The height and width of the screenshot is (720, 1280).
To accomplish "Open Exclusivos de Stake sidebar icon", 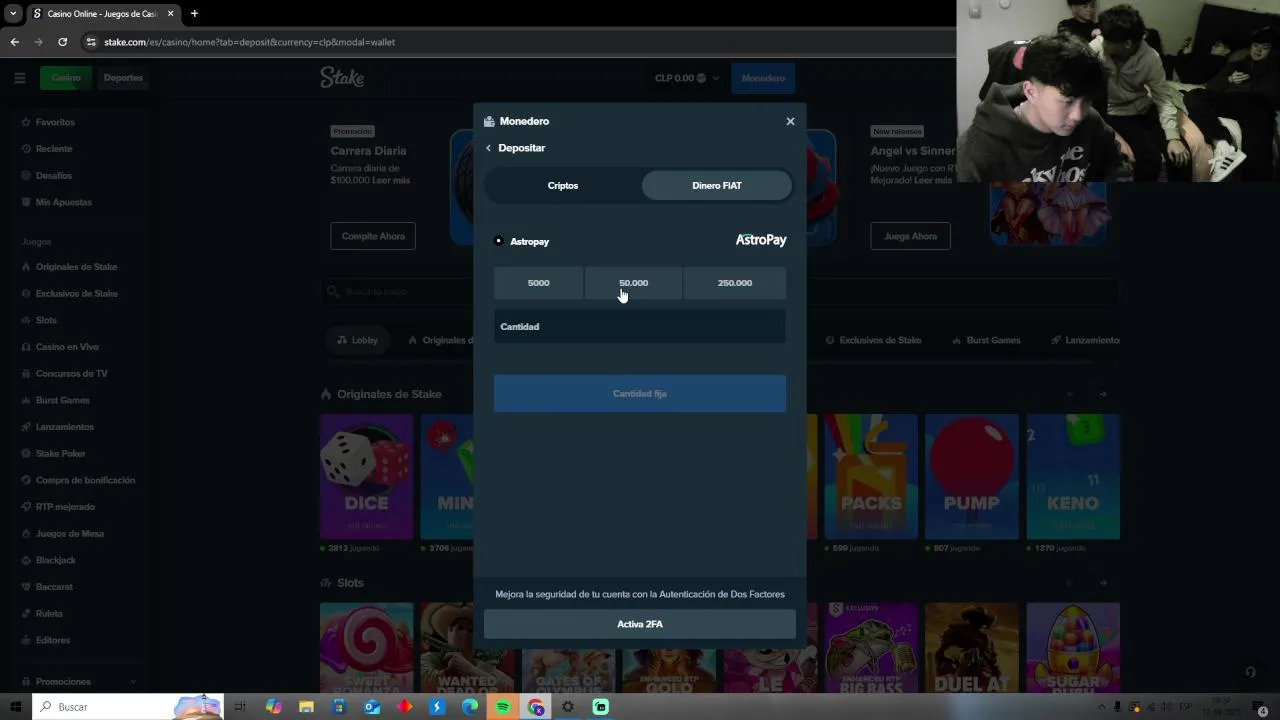I will (26, 294).
